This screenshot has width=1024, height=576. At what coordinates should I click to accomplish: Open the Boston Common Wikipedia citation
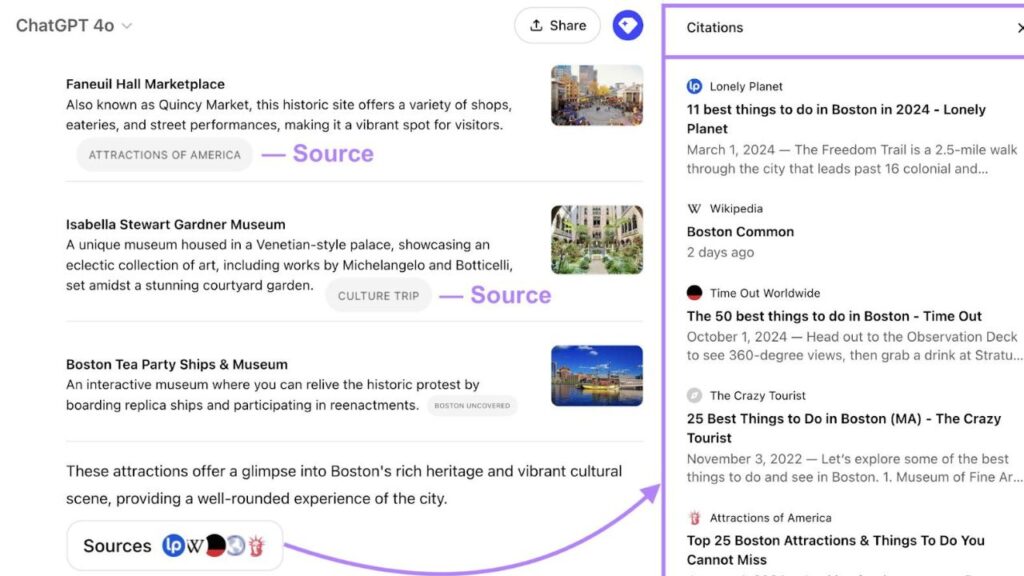pyautogui.click(x=740, y=232)
